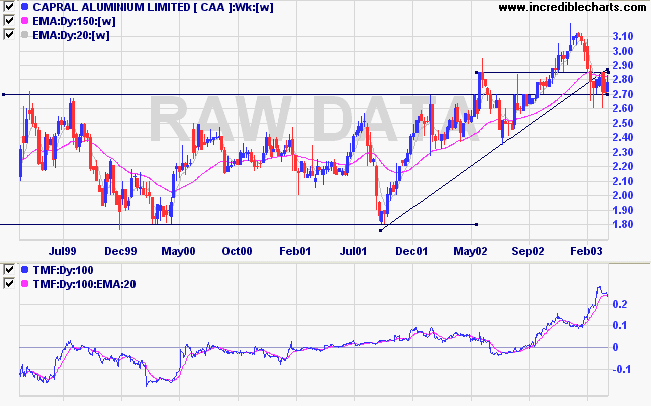Screen dimensions: 651x406
Task: Click blue color dot beside CAPRAL ALUMINIUM
Action: click(24, 7)
